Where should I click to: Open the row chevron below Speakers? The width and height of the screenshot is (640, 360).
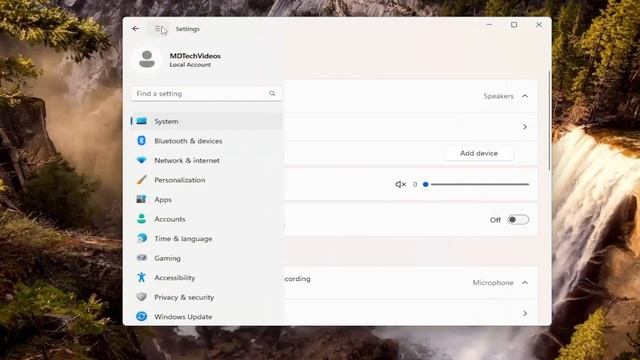(x=525, y=127)
